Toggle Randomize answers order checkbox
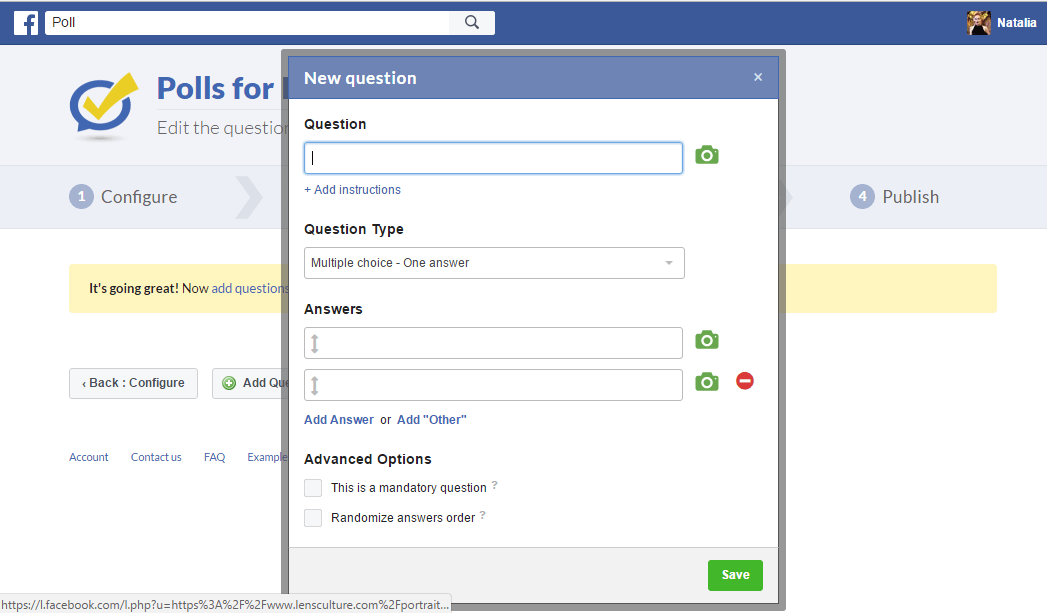 pyautogui.click(x=313, y=518)
